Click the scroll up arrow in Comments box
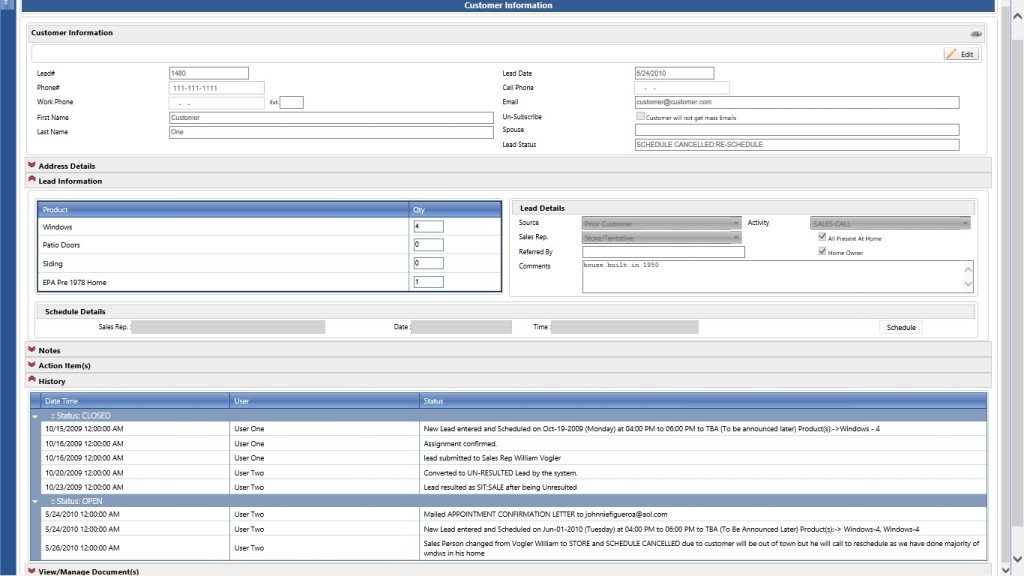Viewport: 1024px width, 576px height. [x=968, y=269]
